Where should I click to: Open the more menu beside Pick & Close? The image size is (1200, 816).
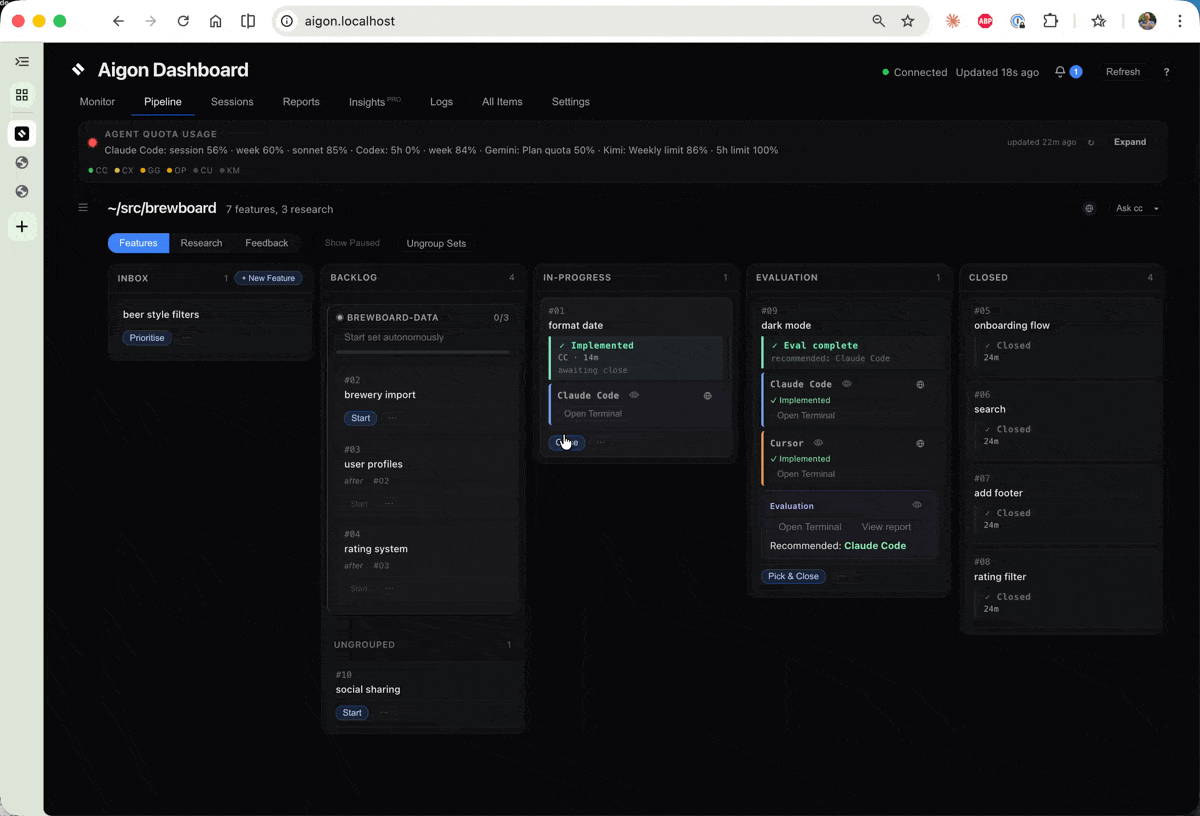[842, 576]
